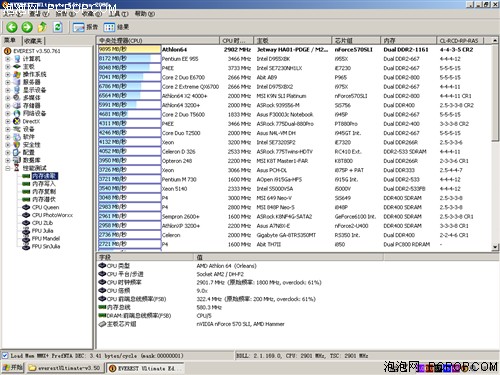Expand the 服务器 server node
This screenshot has height=375, width=500.
(x=8, y=82)
